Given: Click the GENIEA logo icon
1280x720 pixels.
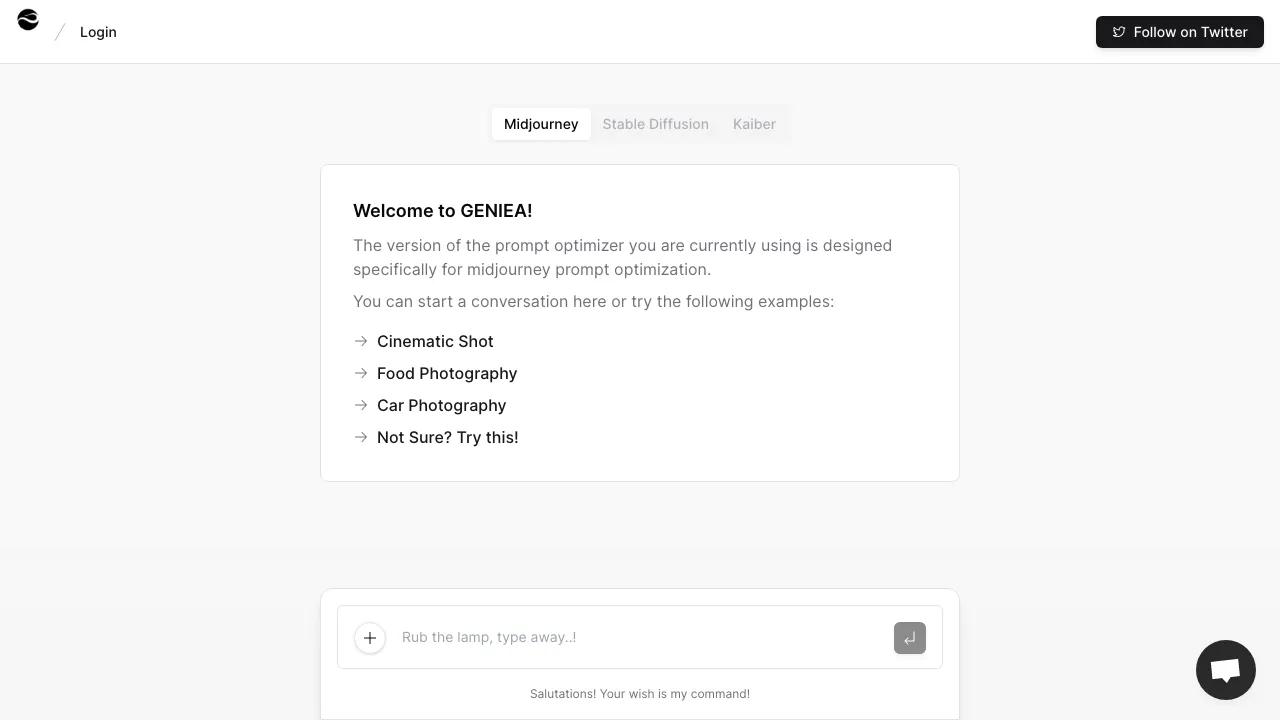Looking at the screenshot, I should [x=28, y=20].
